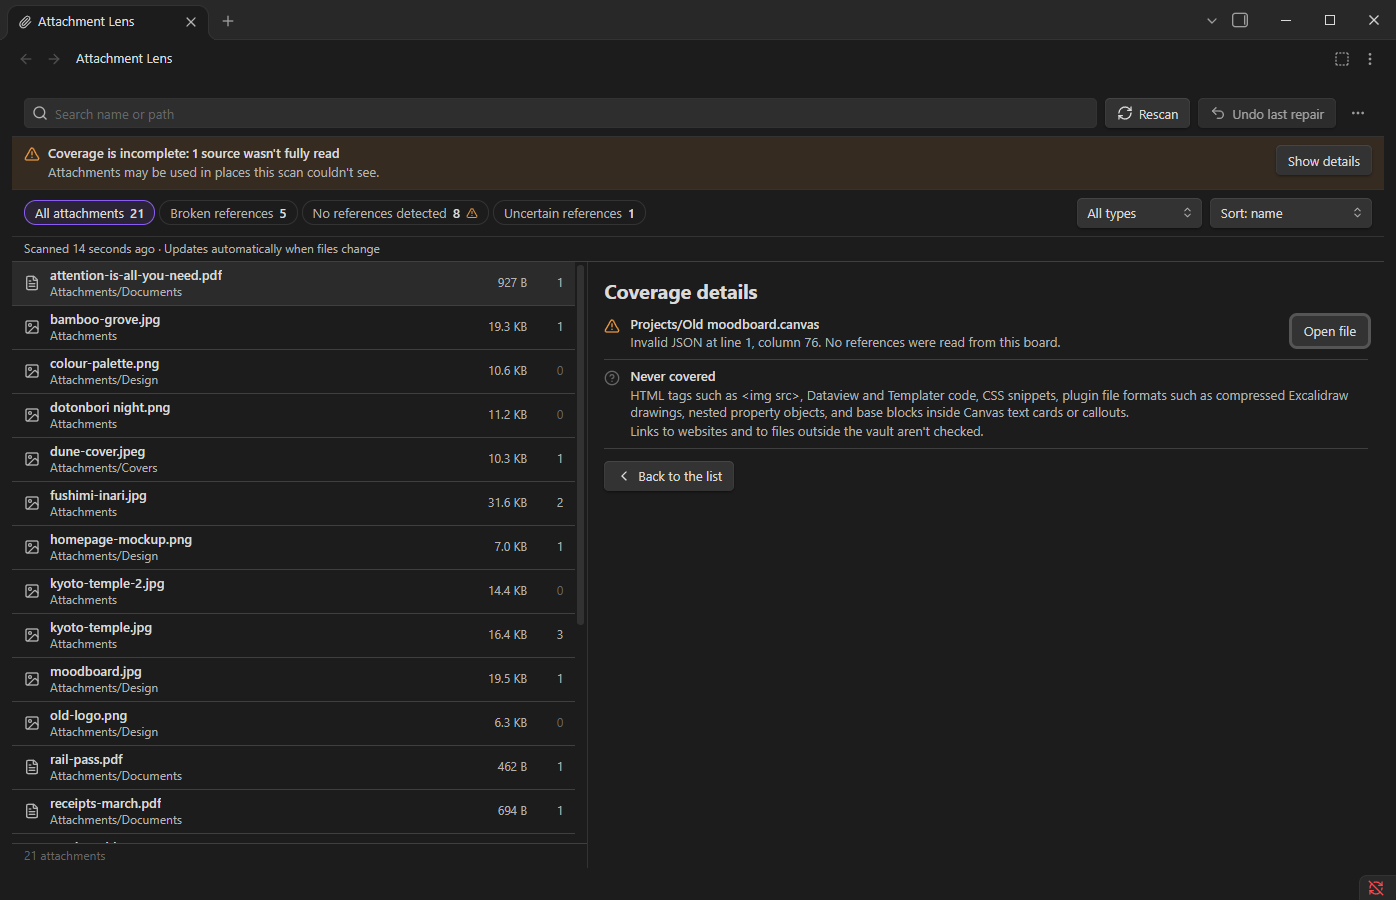1396x900 pixels.
Task: Open the Sort: name dropdown
Action: click(1290, 213)
